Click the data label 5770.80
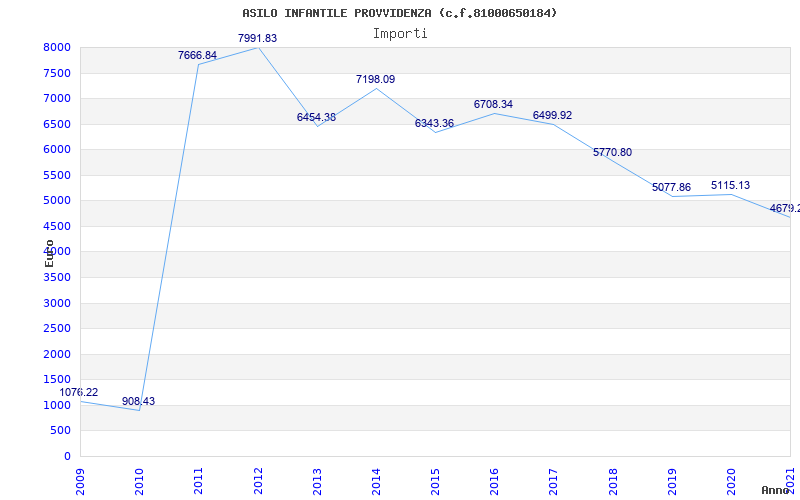This screenshot has height=500, width=800. pyautogui.click(x=612, y=153)
